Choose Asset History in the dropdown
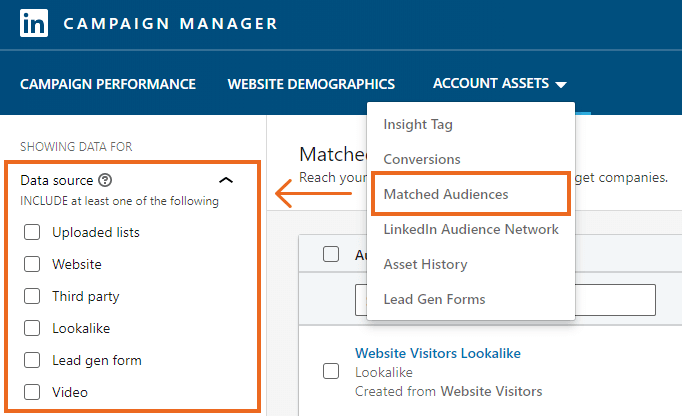 [425, 264]
